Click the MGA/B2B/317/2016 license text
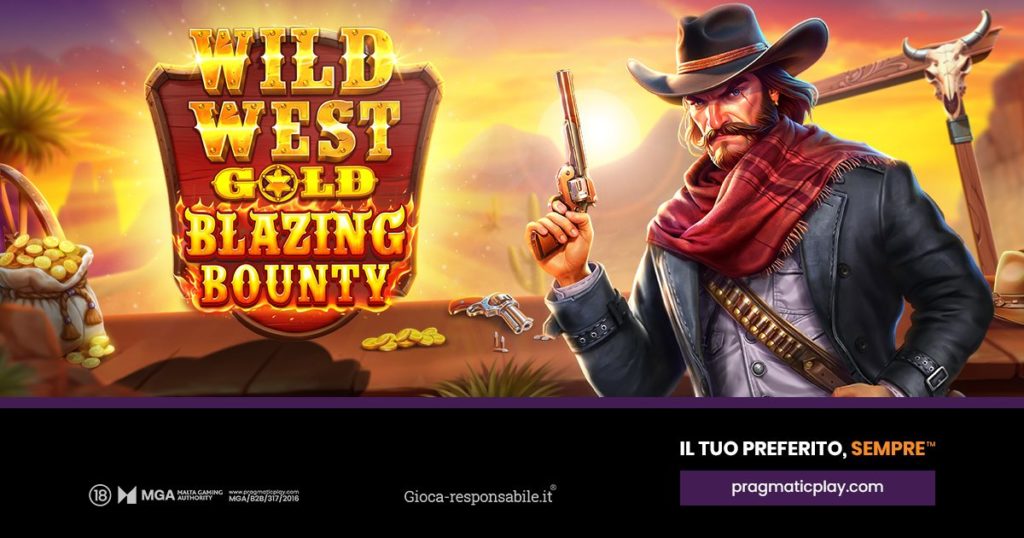Image resolution: width=1024 pixels, height=538 pixels. coord(264,499)
